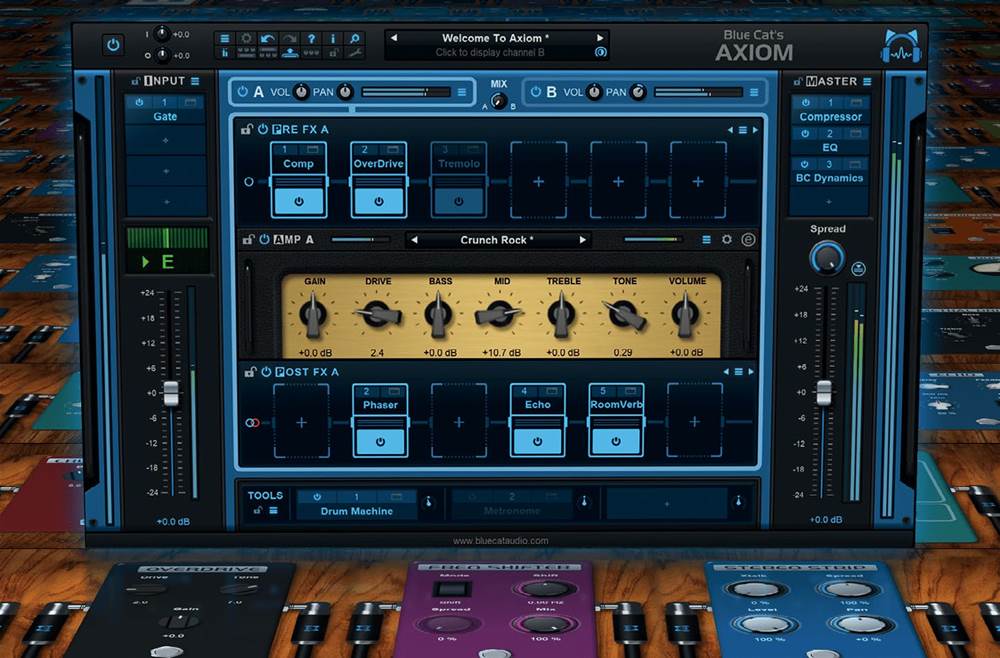Open the POST FX A section menu
This screenshot has width=1000, height=658.
[739, 372]
